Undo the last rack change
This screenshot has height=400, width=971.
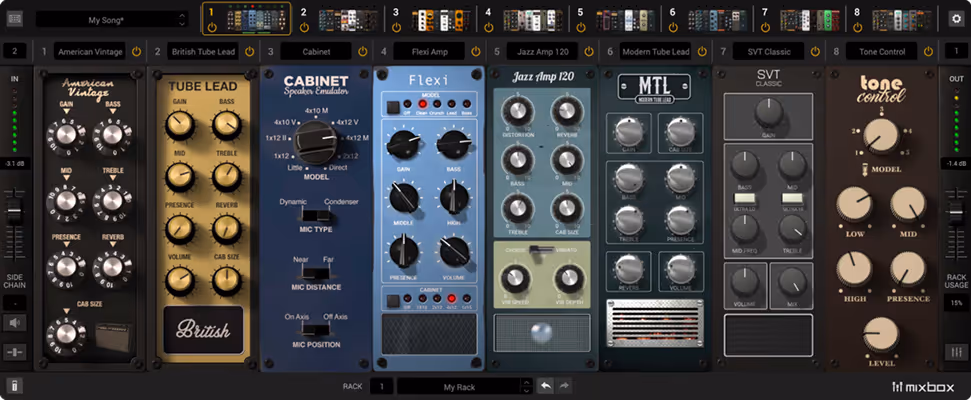[545, 386]
